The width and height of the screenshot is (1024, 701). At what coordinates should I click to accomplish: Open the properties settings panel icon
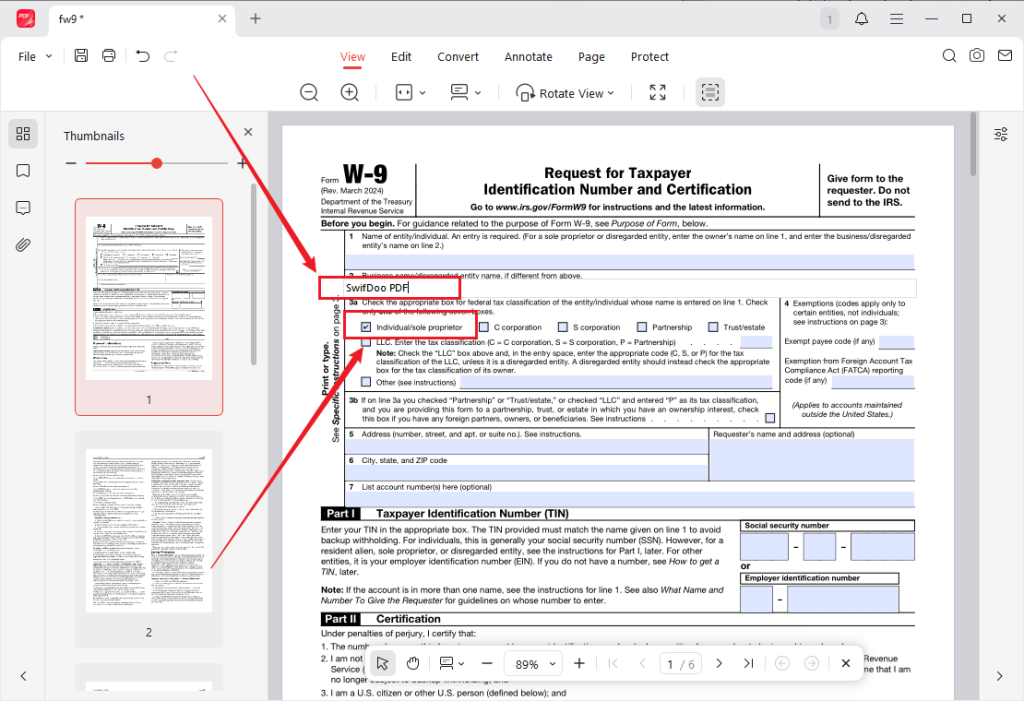coord(1000,135)
